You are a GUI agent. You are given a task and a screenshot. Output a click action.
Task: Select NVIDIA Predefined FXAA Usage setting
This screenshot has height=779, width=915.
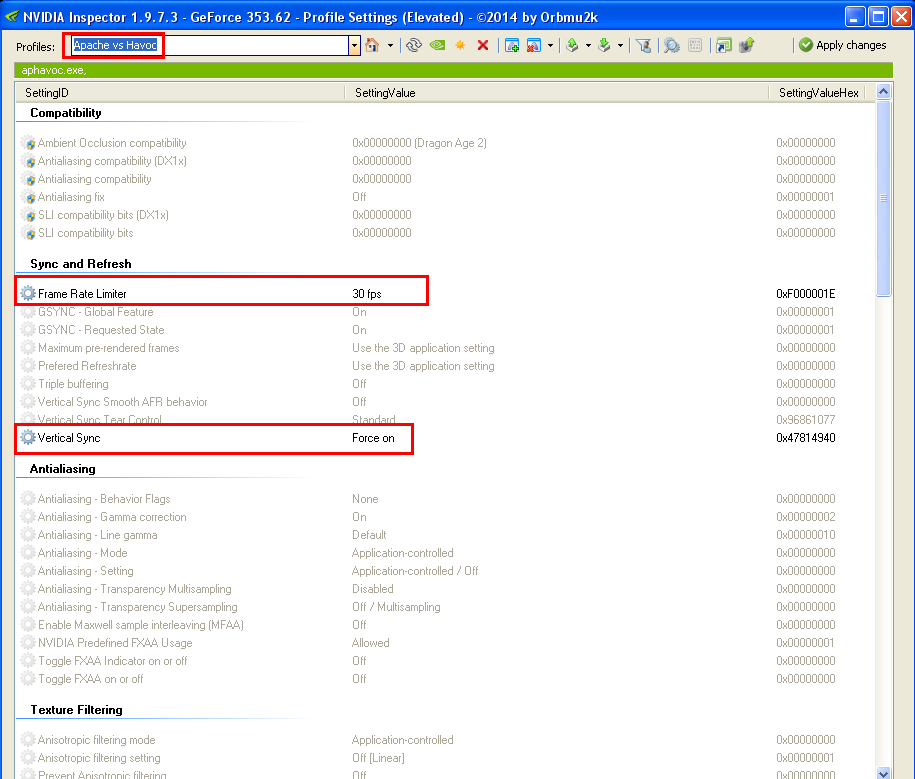coord(115,643)
